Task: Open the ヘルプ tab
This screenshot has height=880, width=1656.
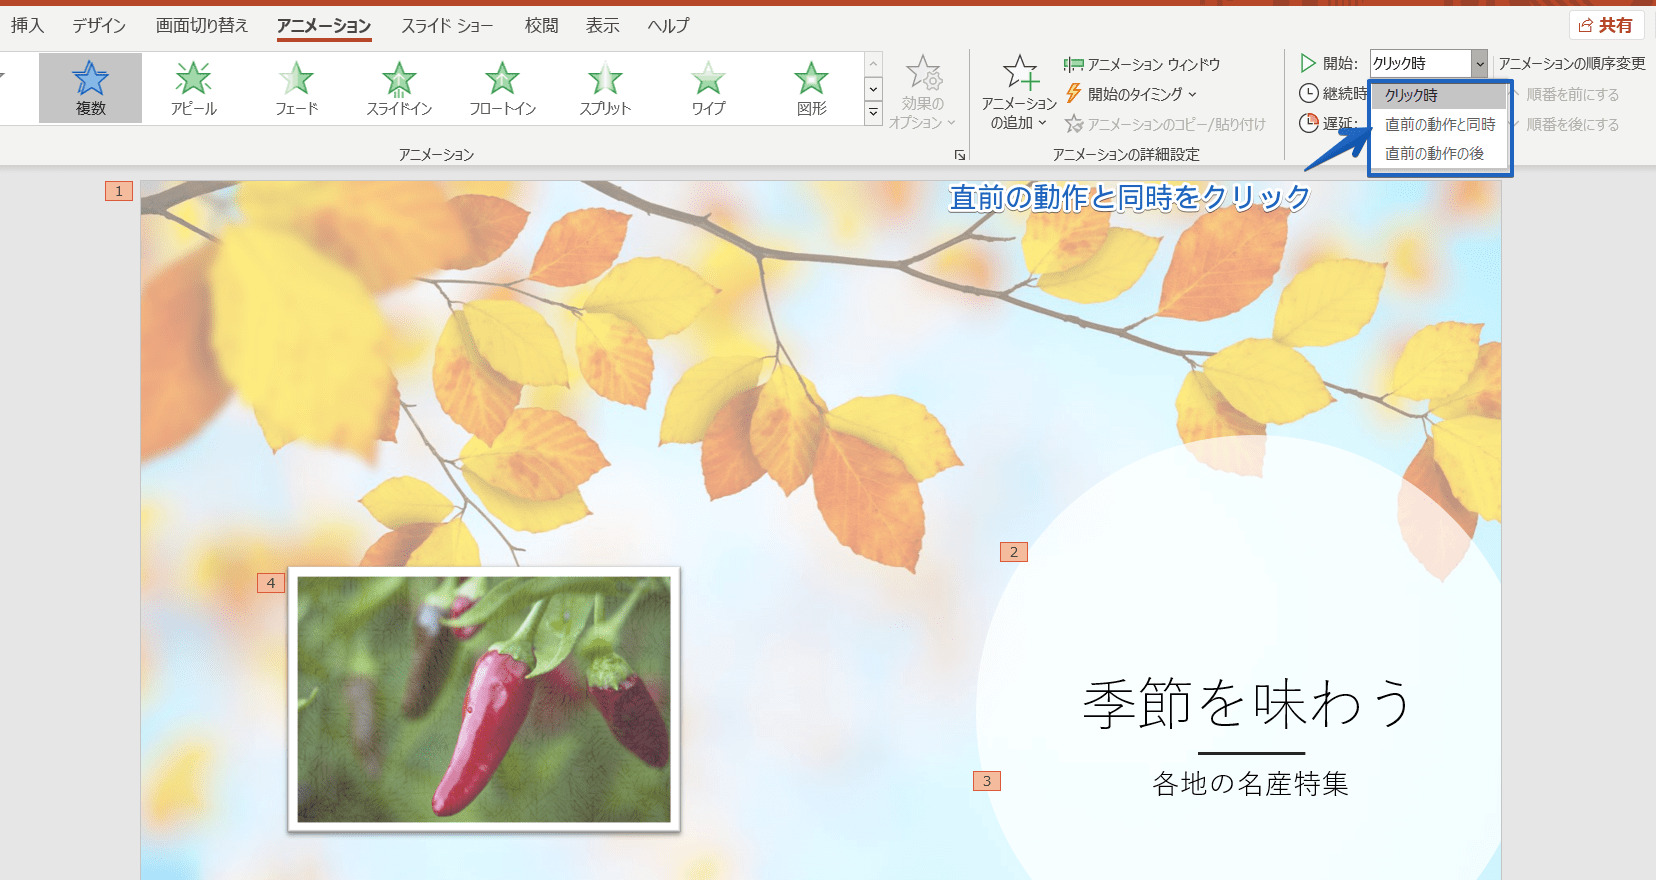Action: click(668, 25)
